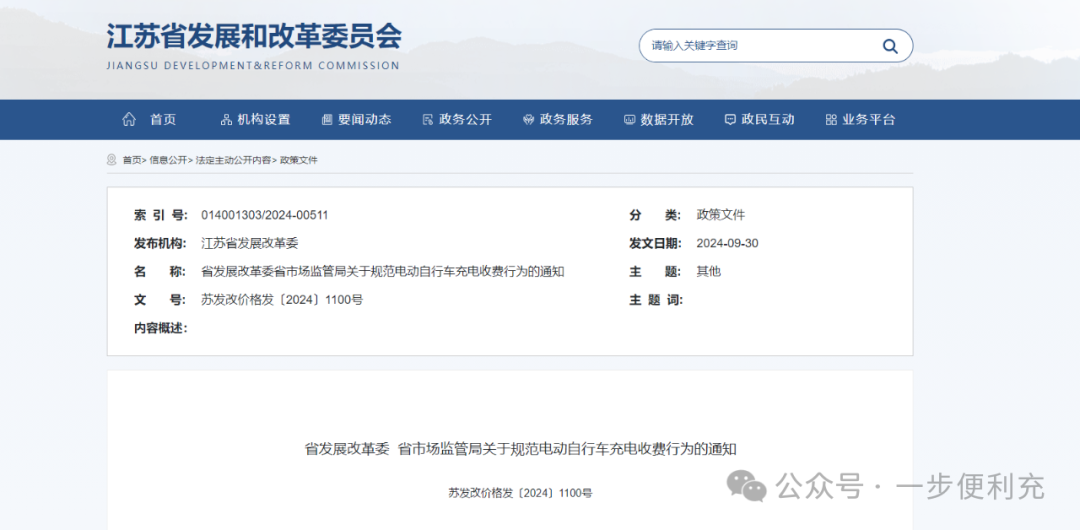The height and width of the screenshot is (530, 1080).
Task: Click the article headline about 规范电动自行车充电收费行为
Action: click(x=521, y=449)
